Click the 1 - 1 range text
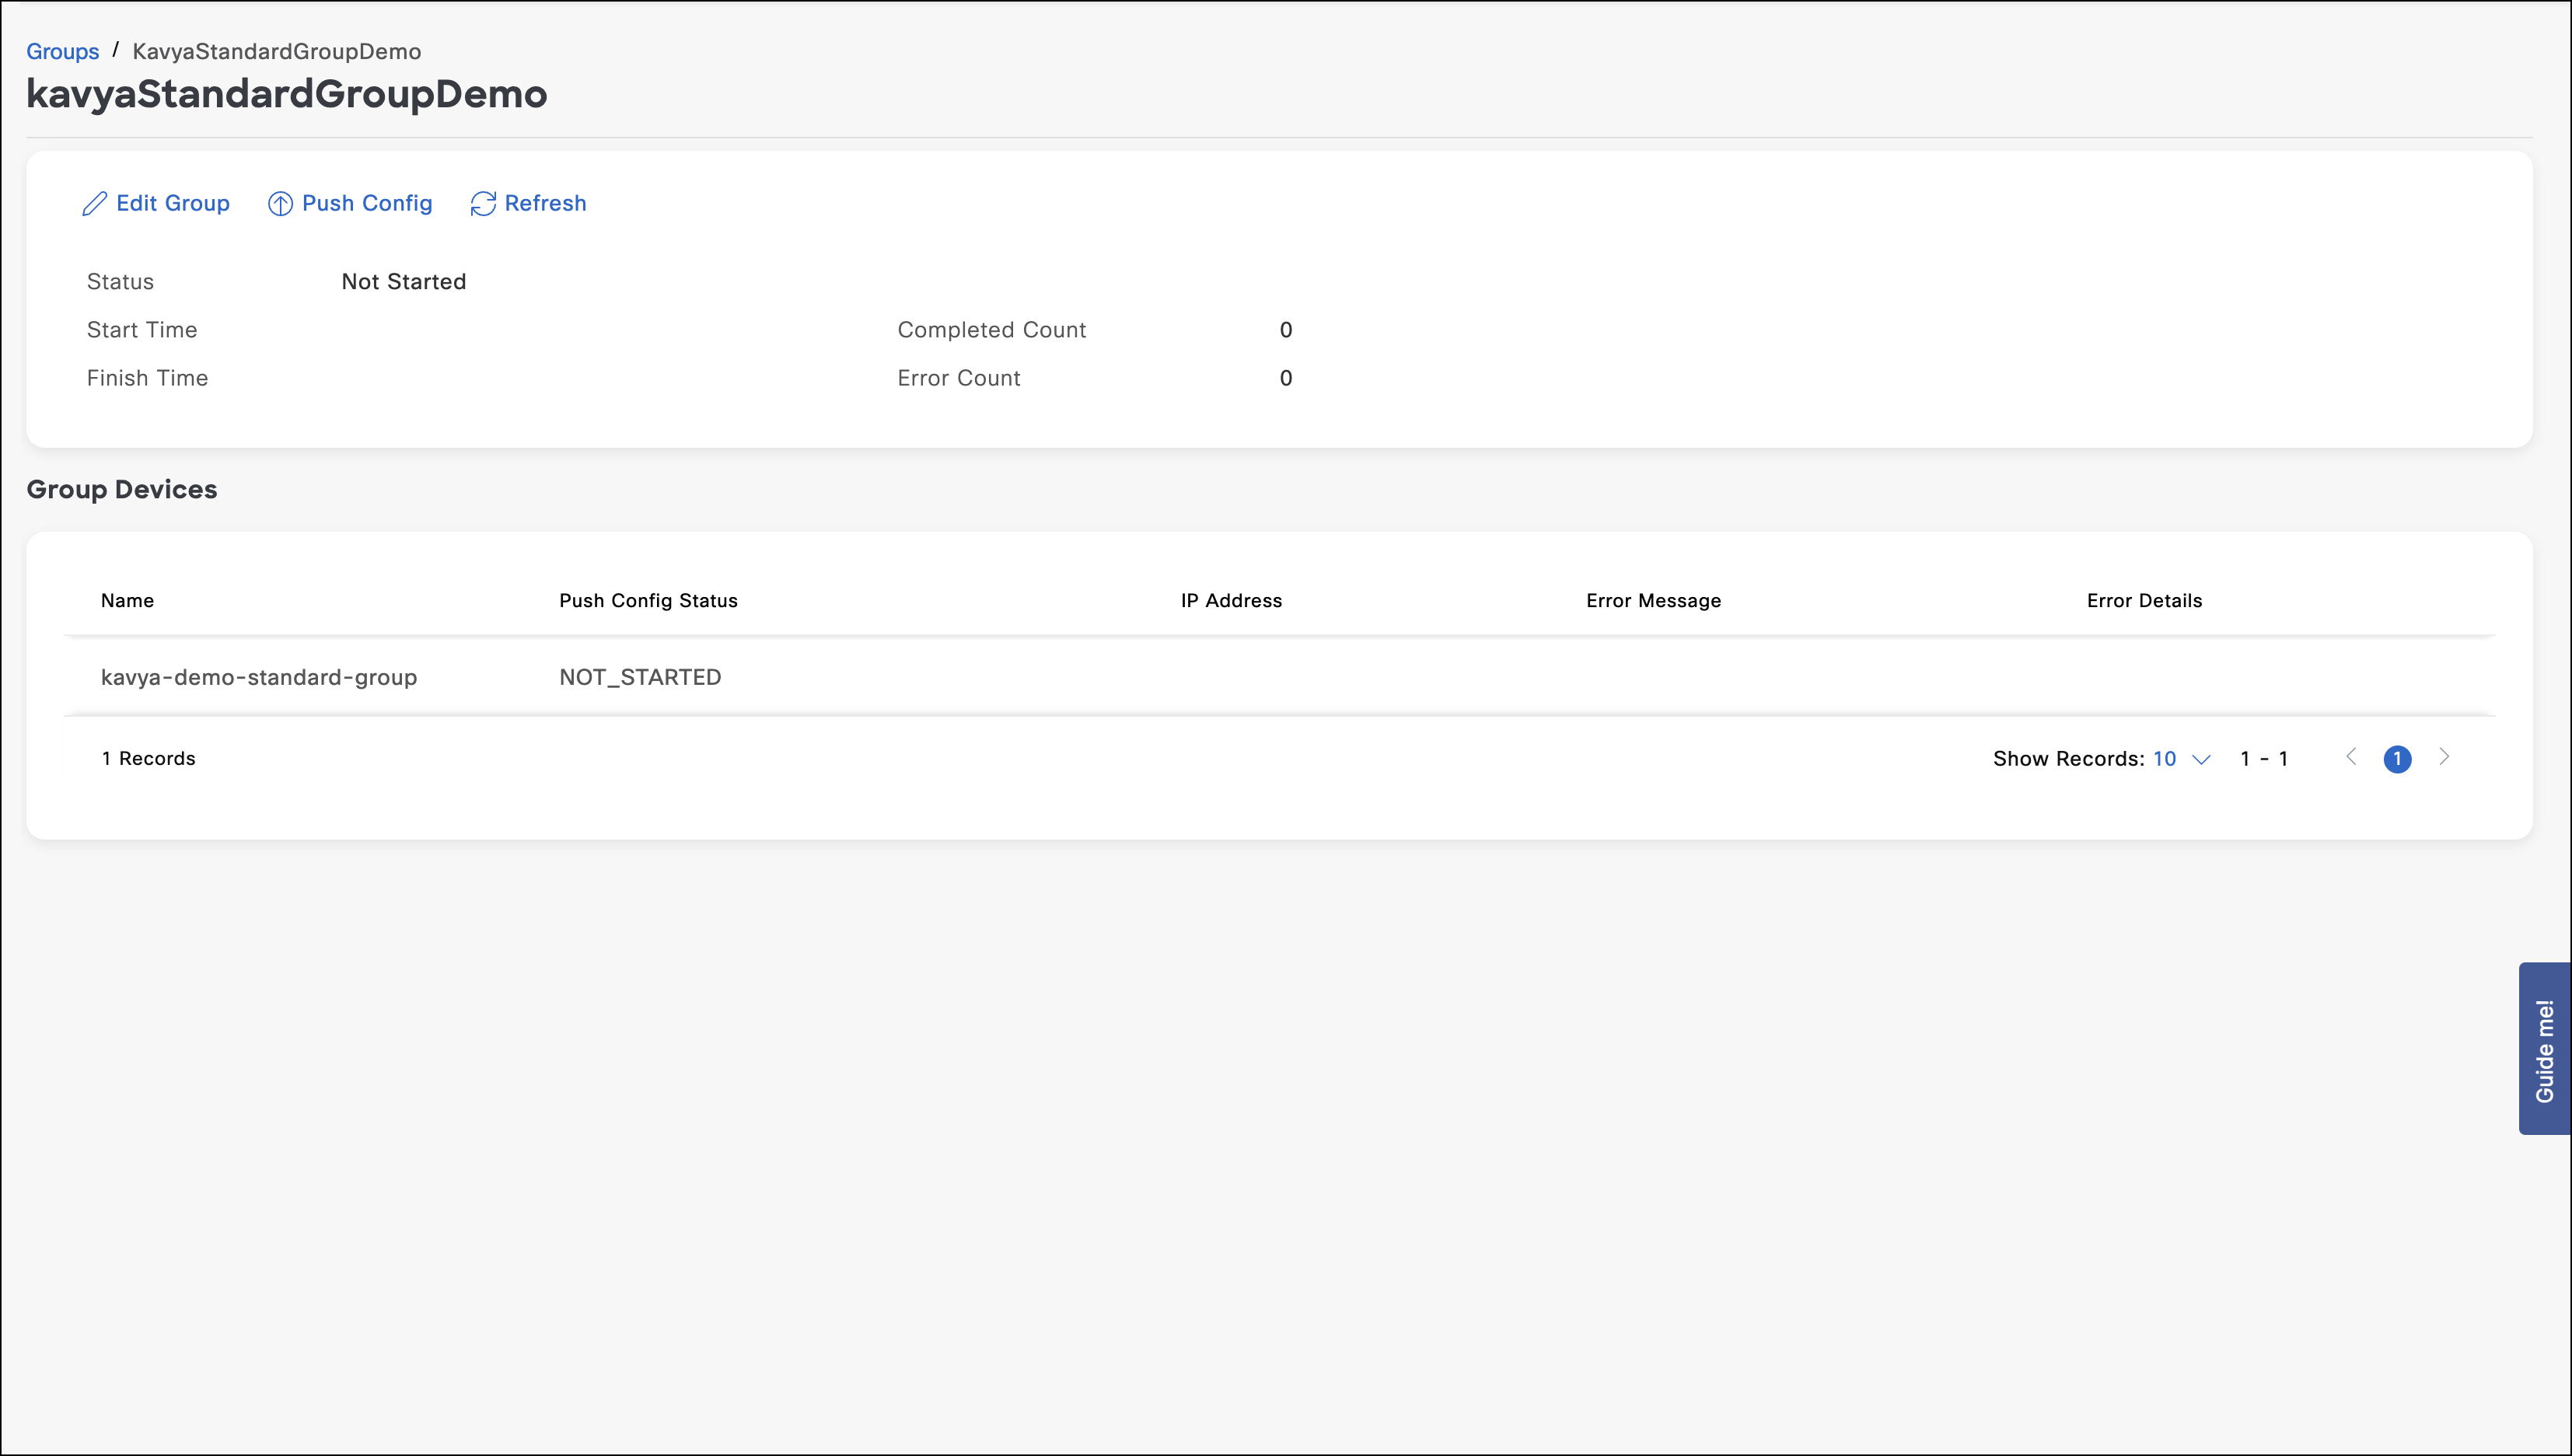 pos(2264,758)
